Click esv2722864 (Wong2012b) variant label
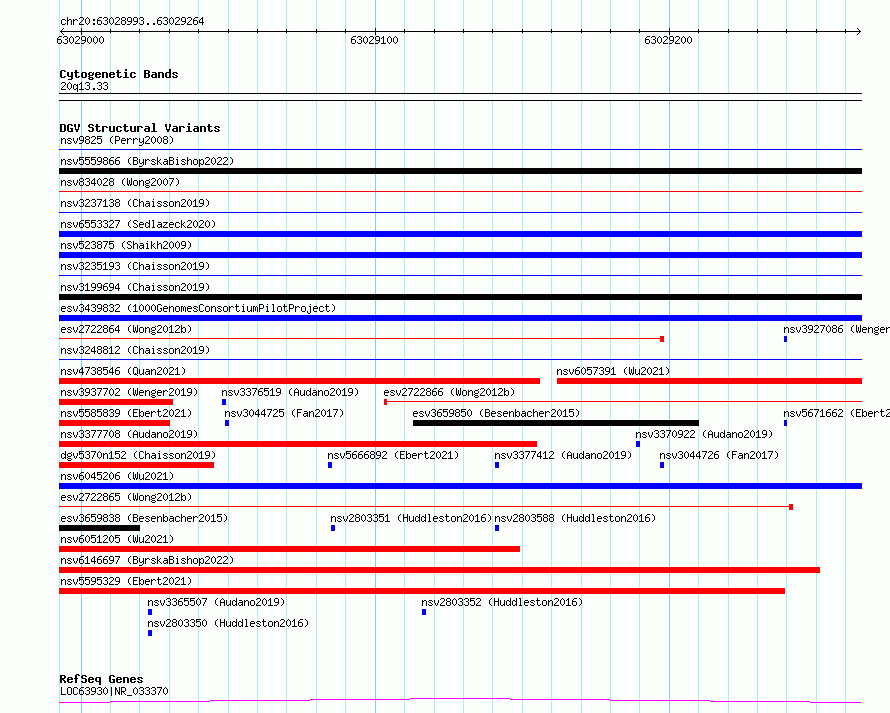 (x=126, y=329)
